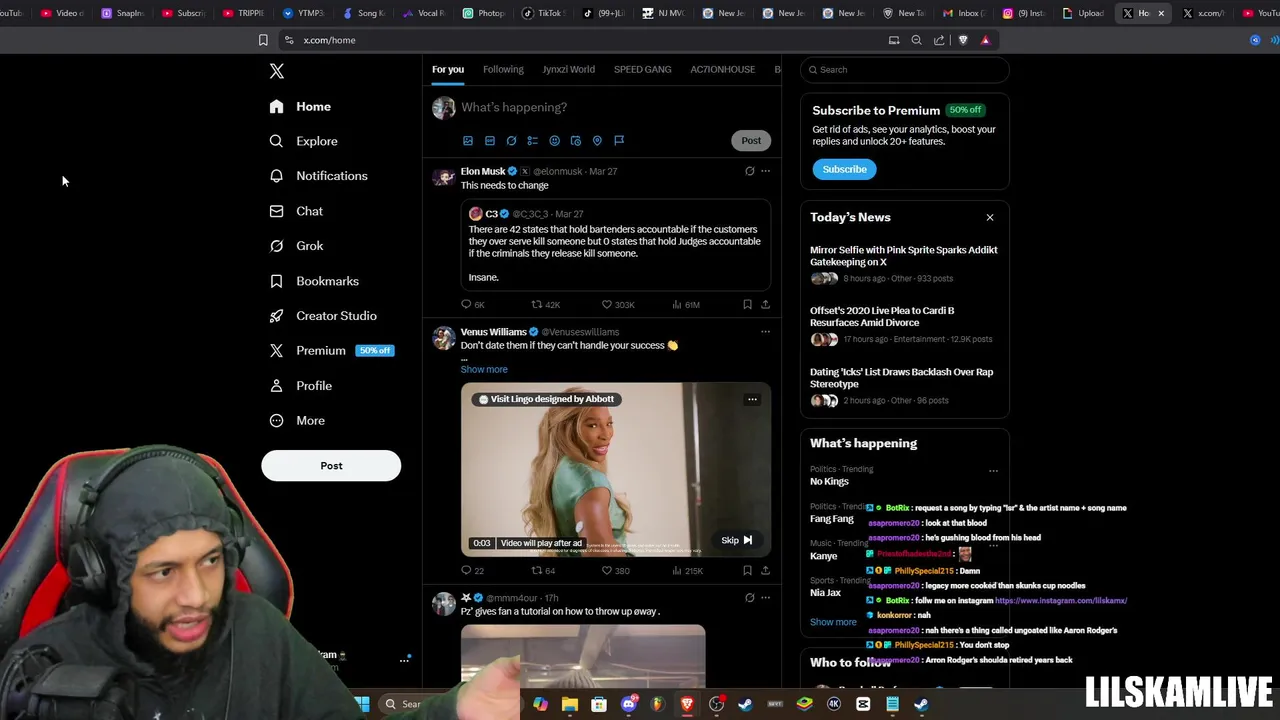Open more options on the mmm4our post

(766, 598)
